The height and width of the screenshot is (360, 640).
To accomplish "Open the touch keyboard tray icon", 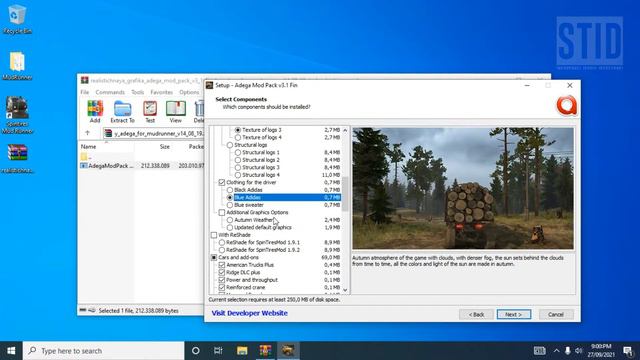I will tap(540, 351).
